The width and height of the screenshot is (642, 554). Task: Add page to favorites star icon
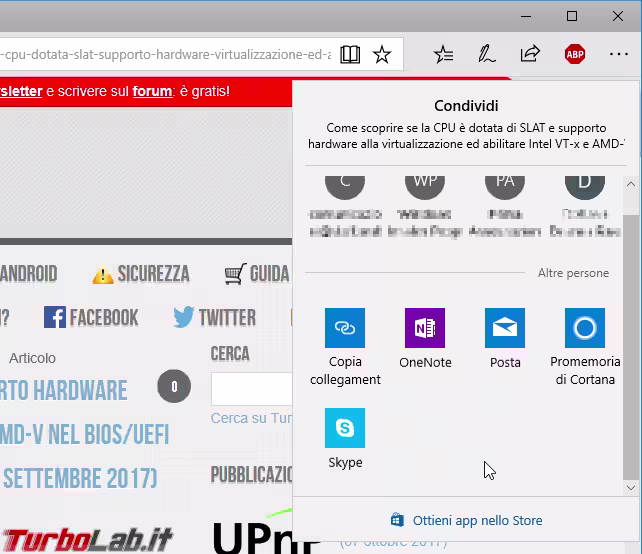pos(382,54)
